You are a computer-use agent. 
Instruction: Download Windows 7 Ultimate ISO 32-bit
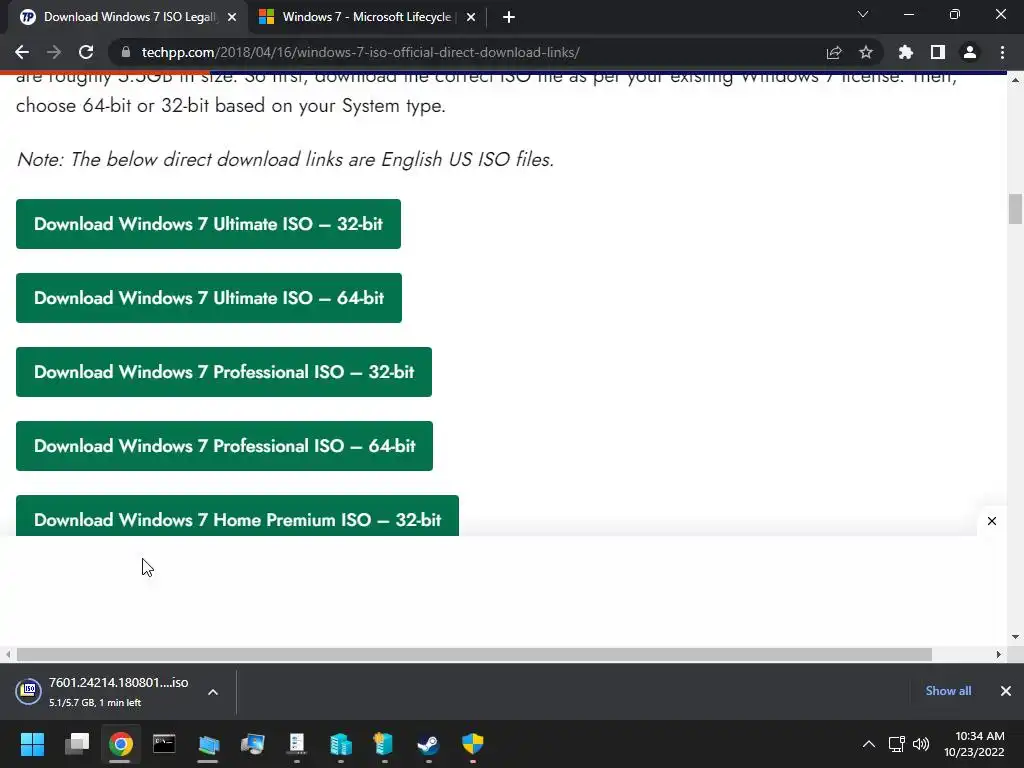[208, 224]
